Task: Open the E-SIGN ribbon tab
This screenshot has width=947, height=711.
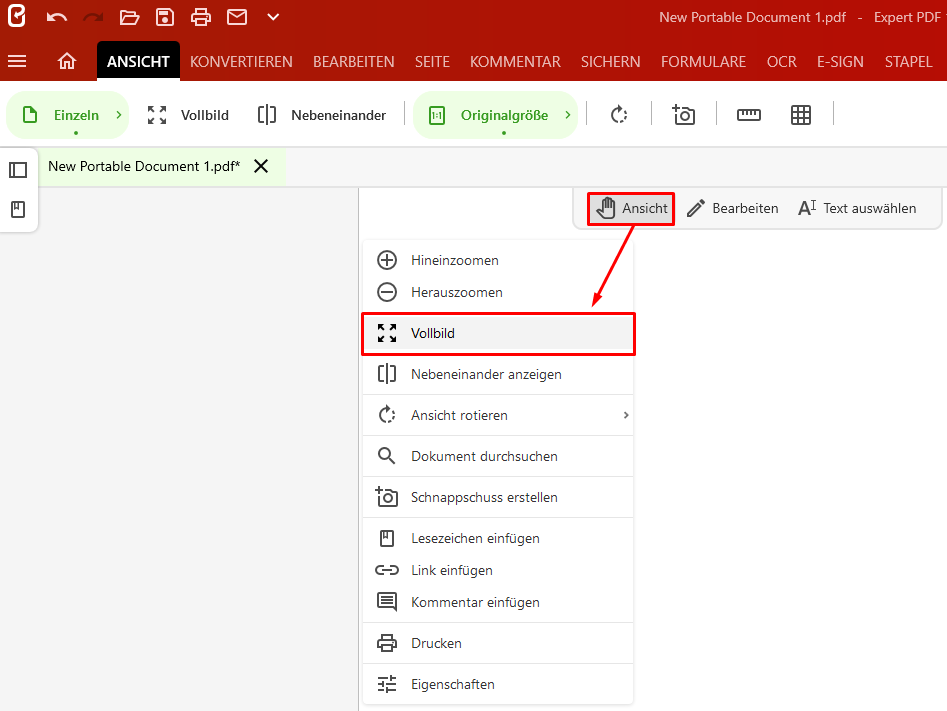Action: pos(840,62)
